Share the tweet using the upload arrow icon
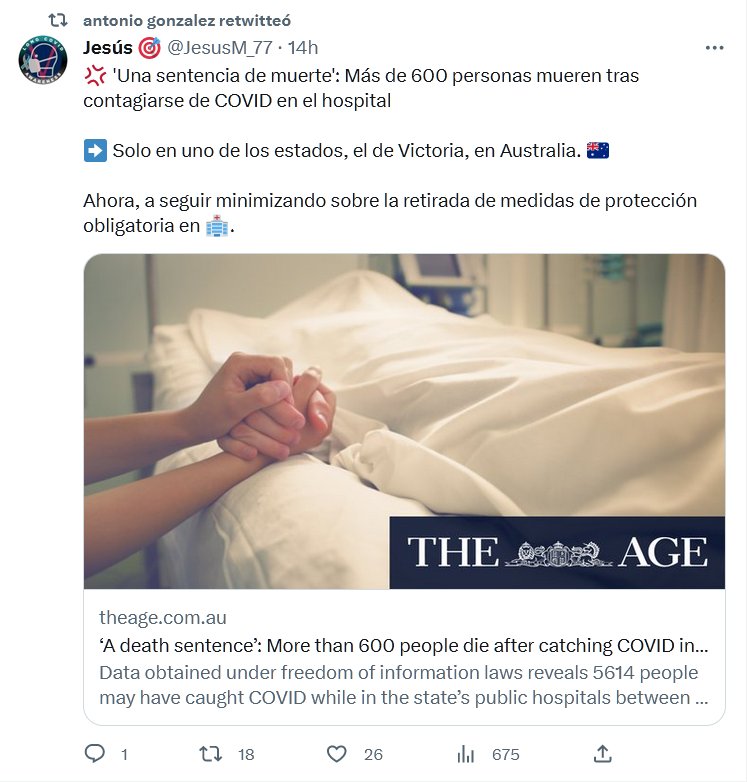This screenshot has height=782, width=748. point(602,754)
